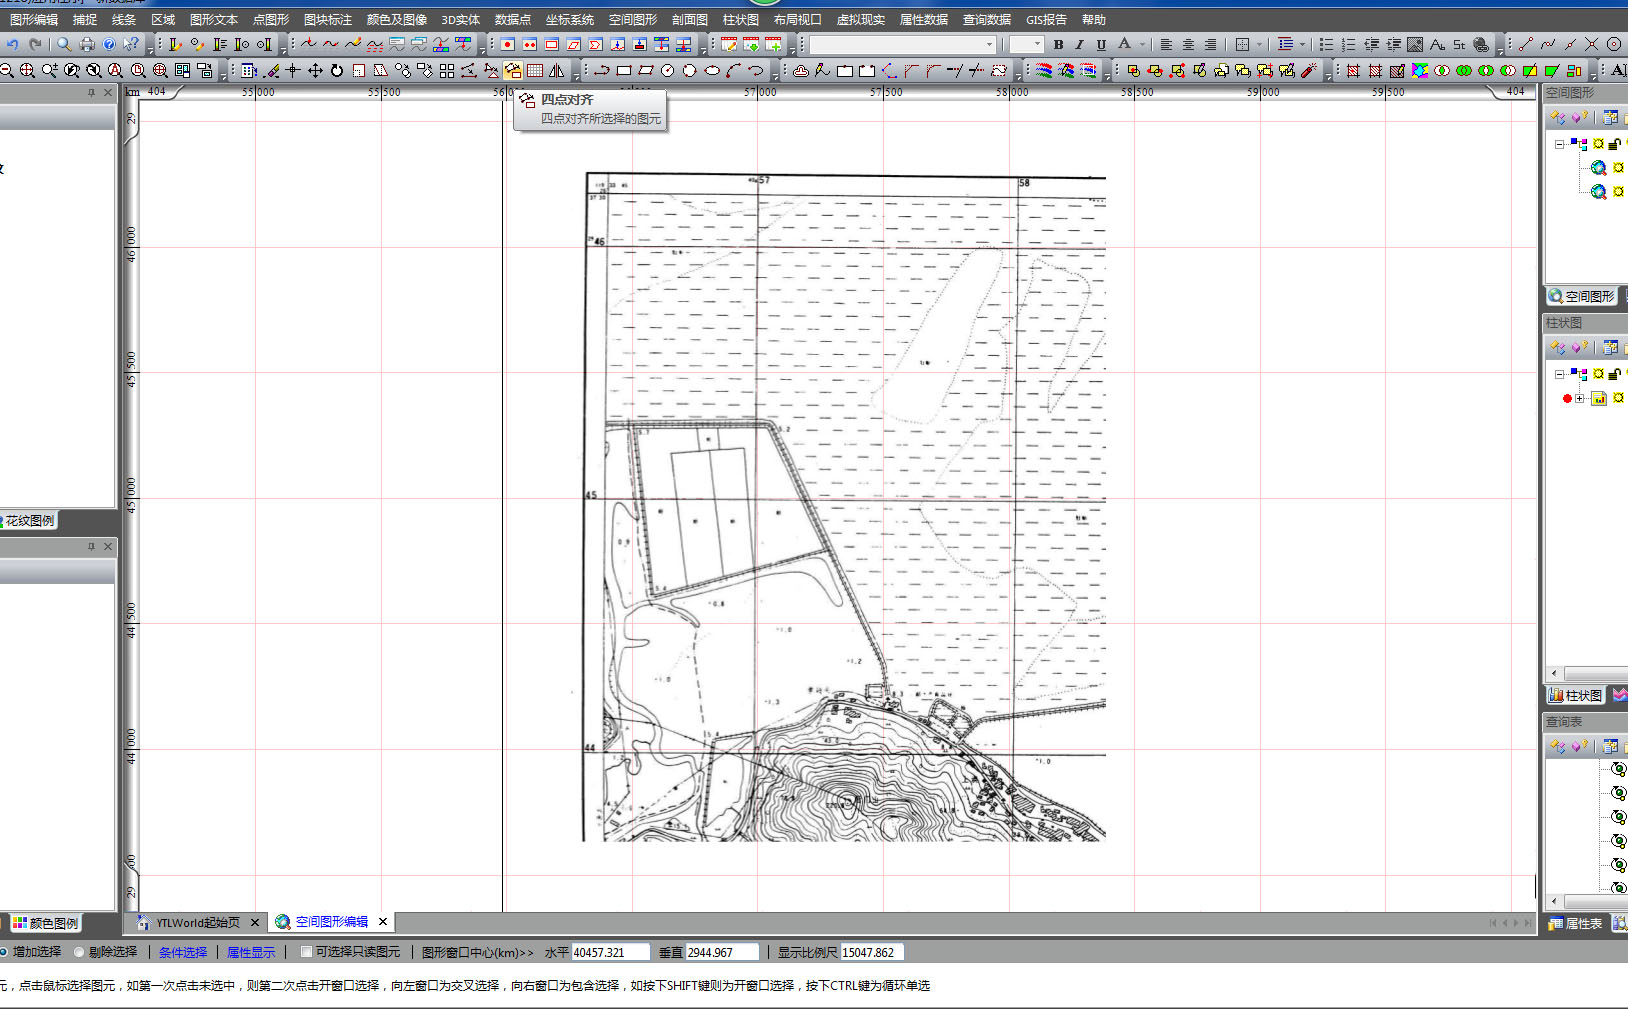Click the 显示比例尺 input field

tap(873, 952)
